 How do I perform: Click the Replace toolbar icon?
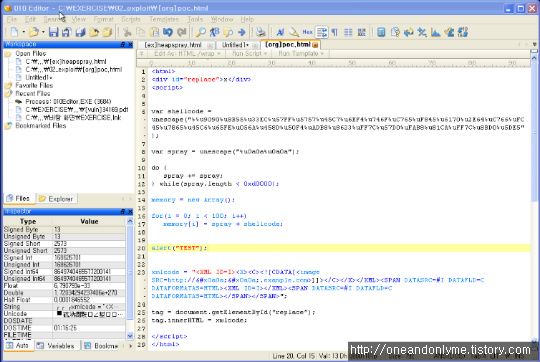[x=215, y=32]
